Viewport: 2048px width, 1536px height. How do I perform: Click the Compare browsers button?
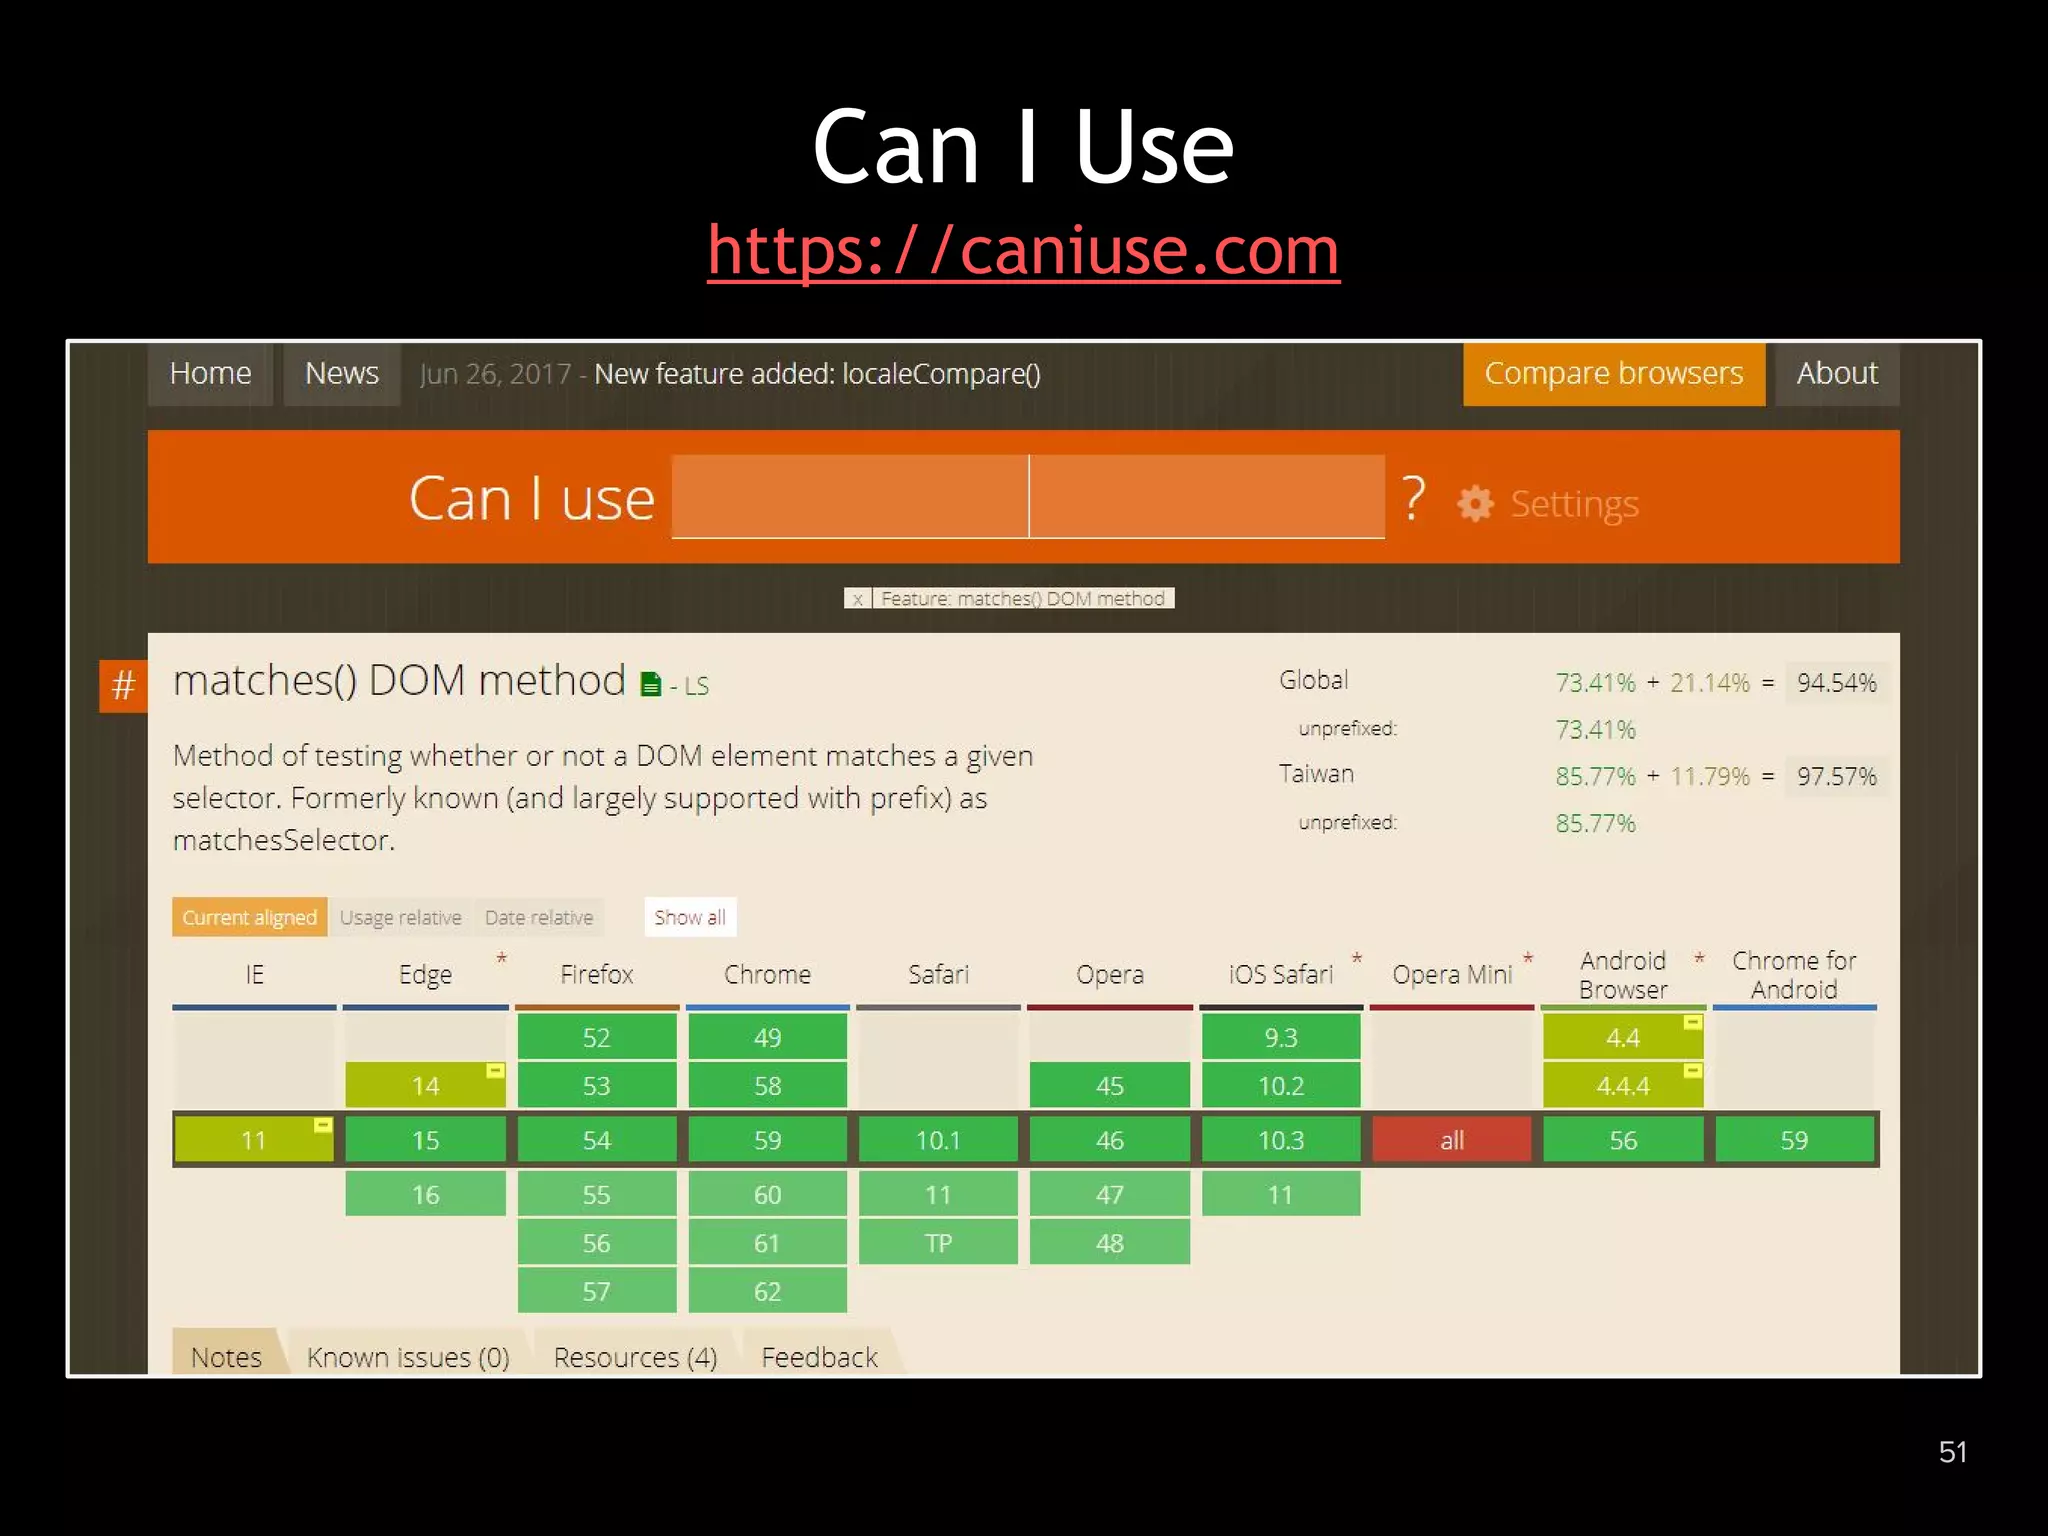[x=1613, y=373]
